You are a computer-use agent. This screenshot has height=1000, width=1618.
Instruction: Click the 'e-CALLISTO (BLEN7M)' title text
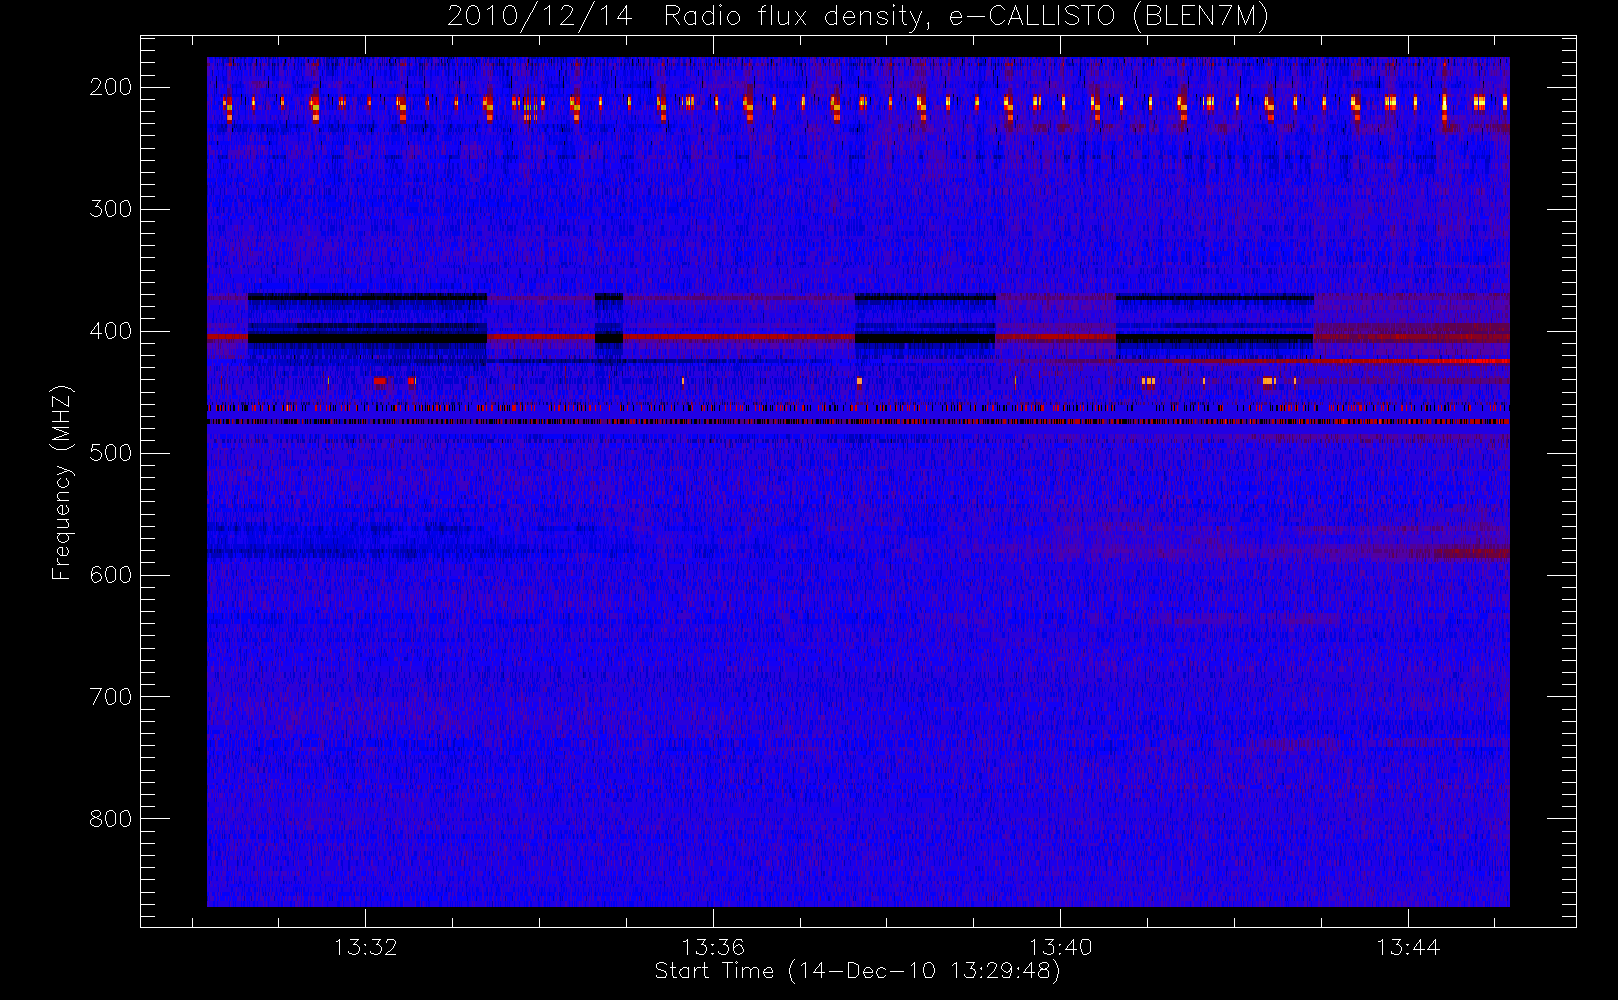(x=1109, y=17)
